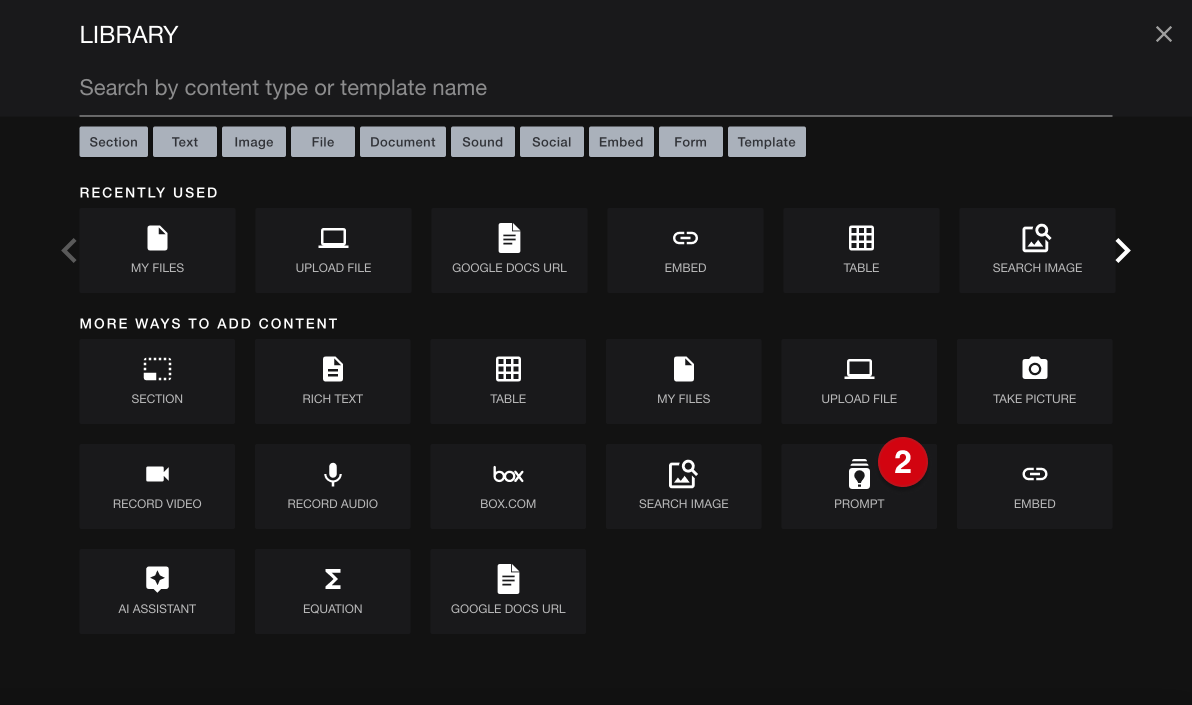
Task: Show next Recently Used items with right chevron
Action: [x=1123, y=250]
